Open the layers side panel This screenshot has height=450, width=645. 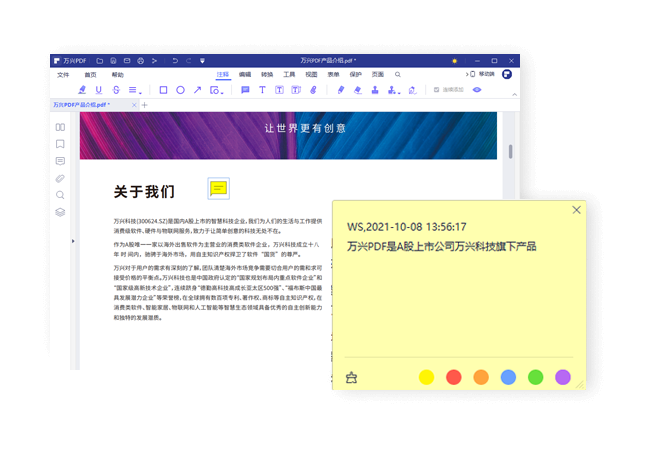[60, 212]
